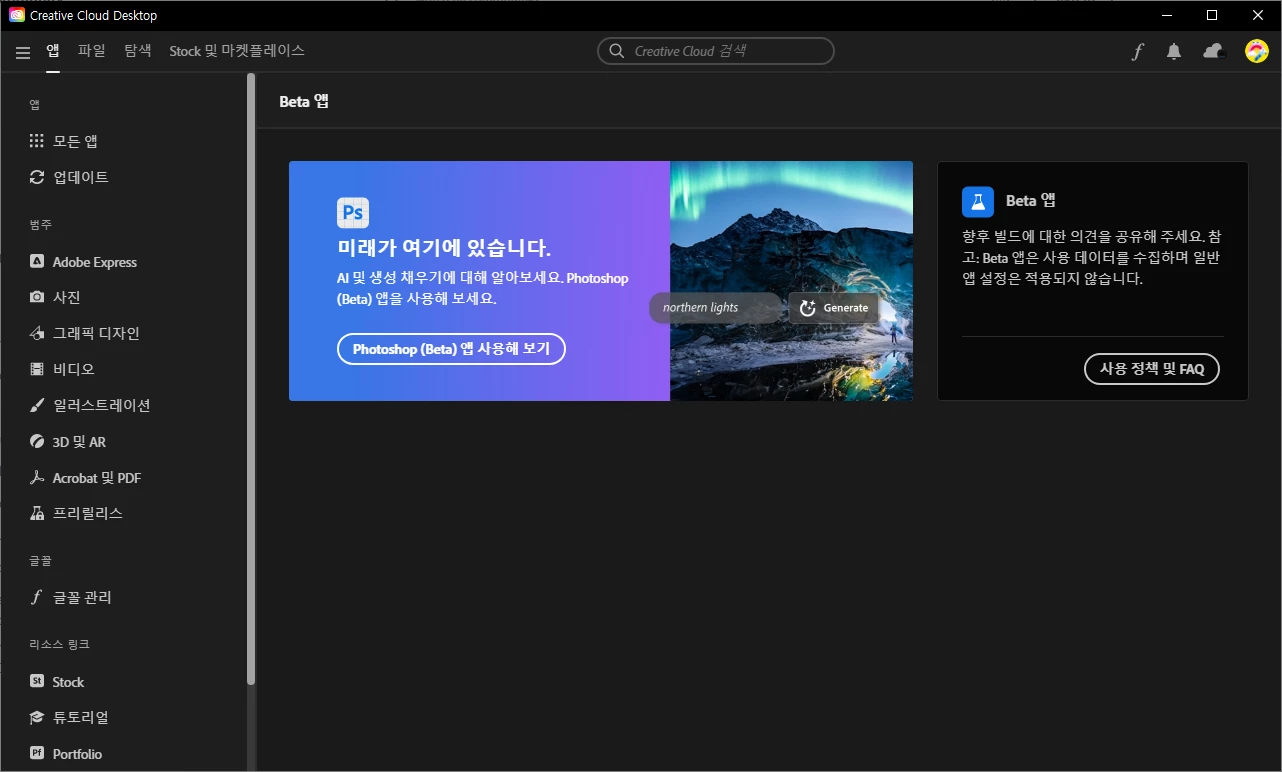The width and height of the screenshot is (1282, 772).
Task: Click the northern lights prompt field
Action: pyautogui.click(x=717, y=307)
